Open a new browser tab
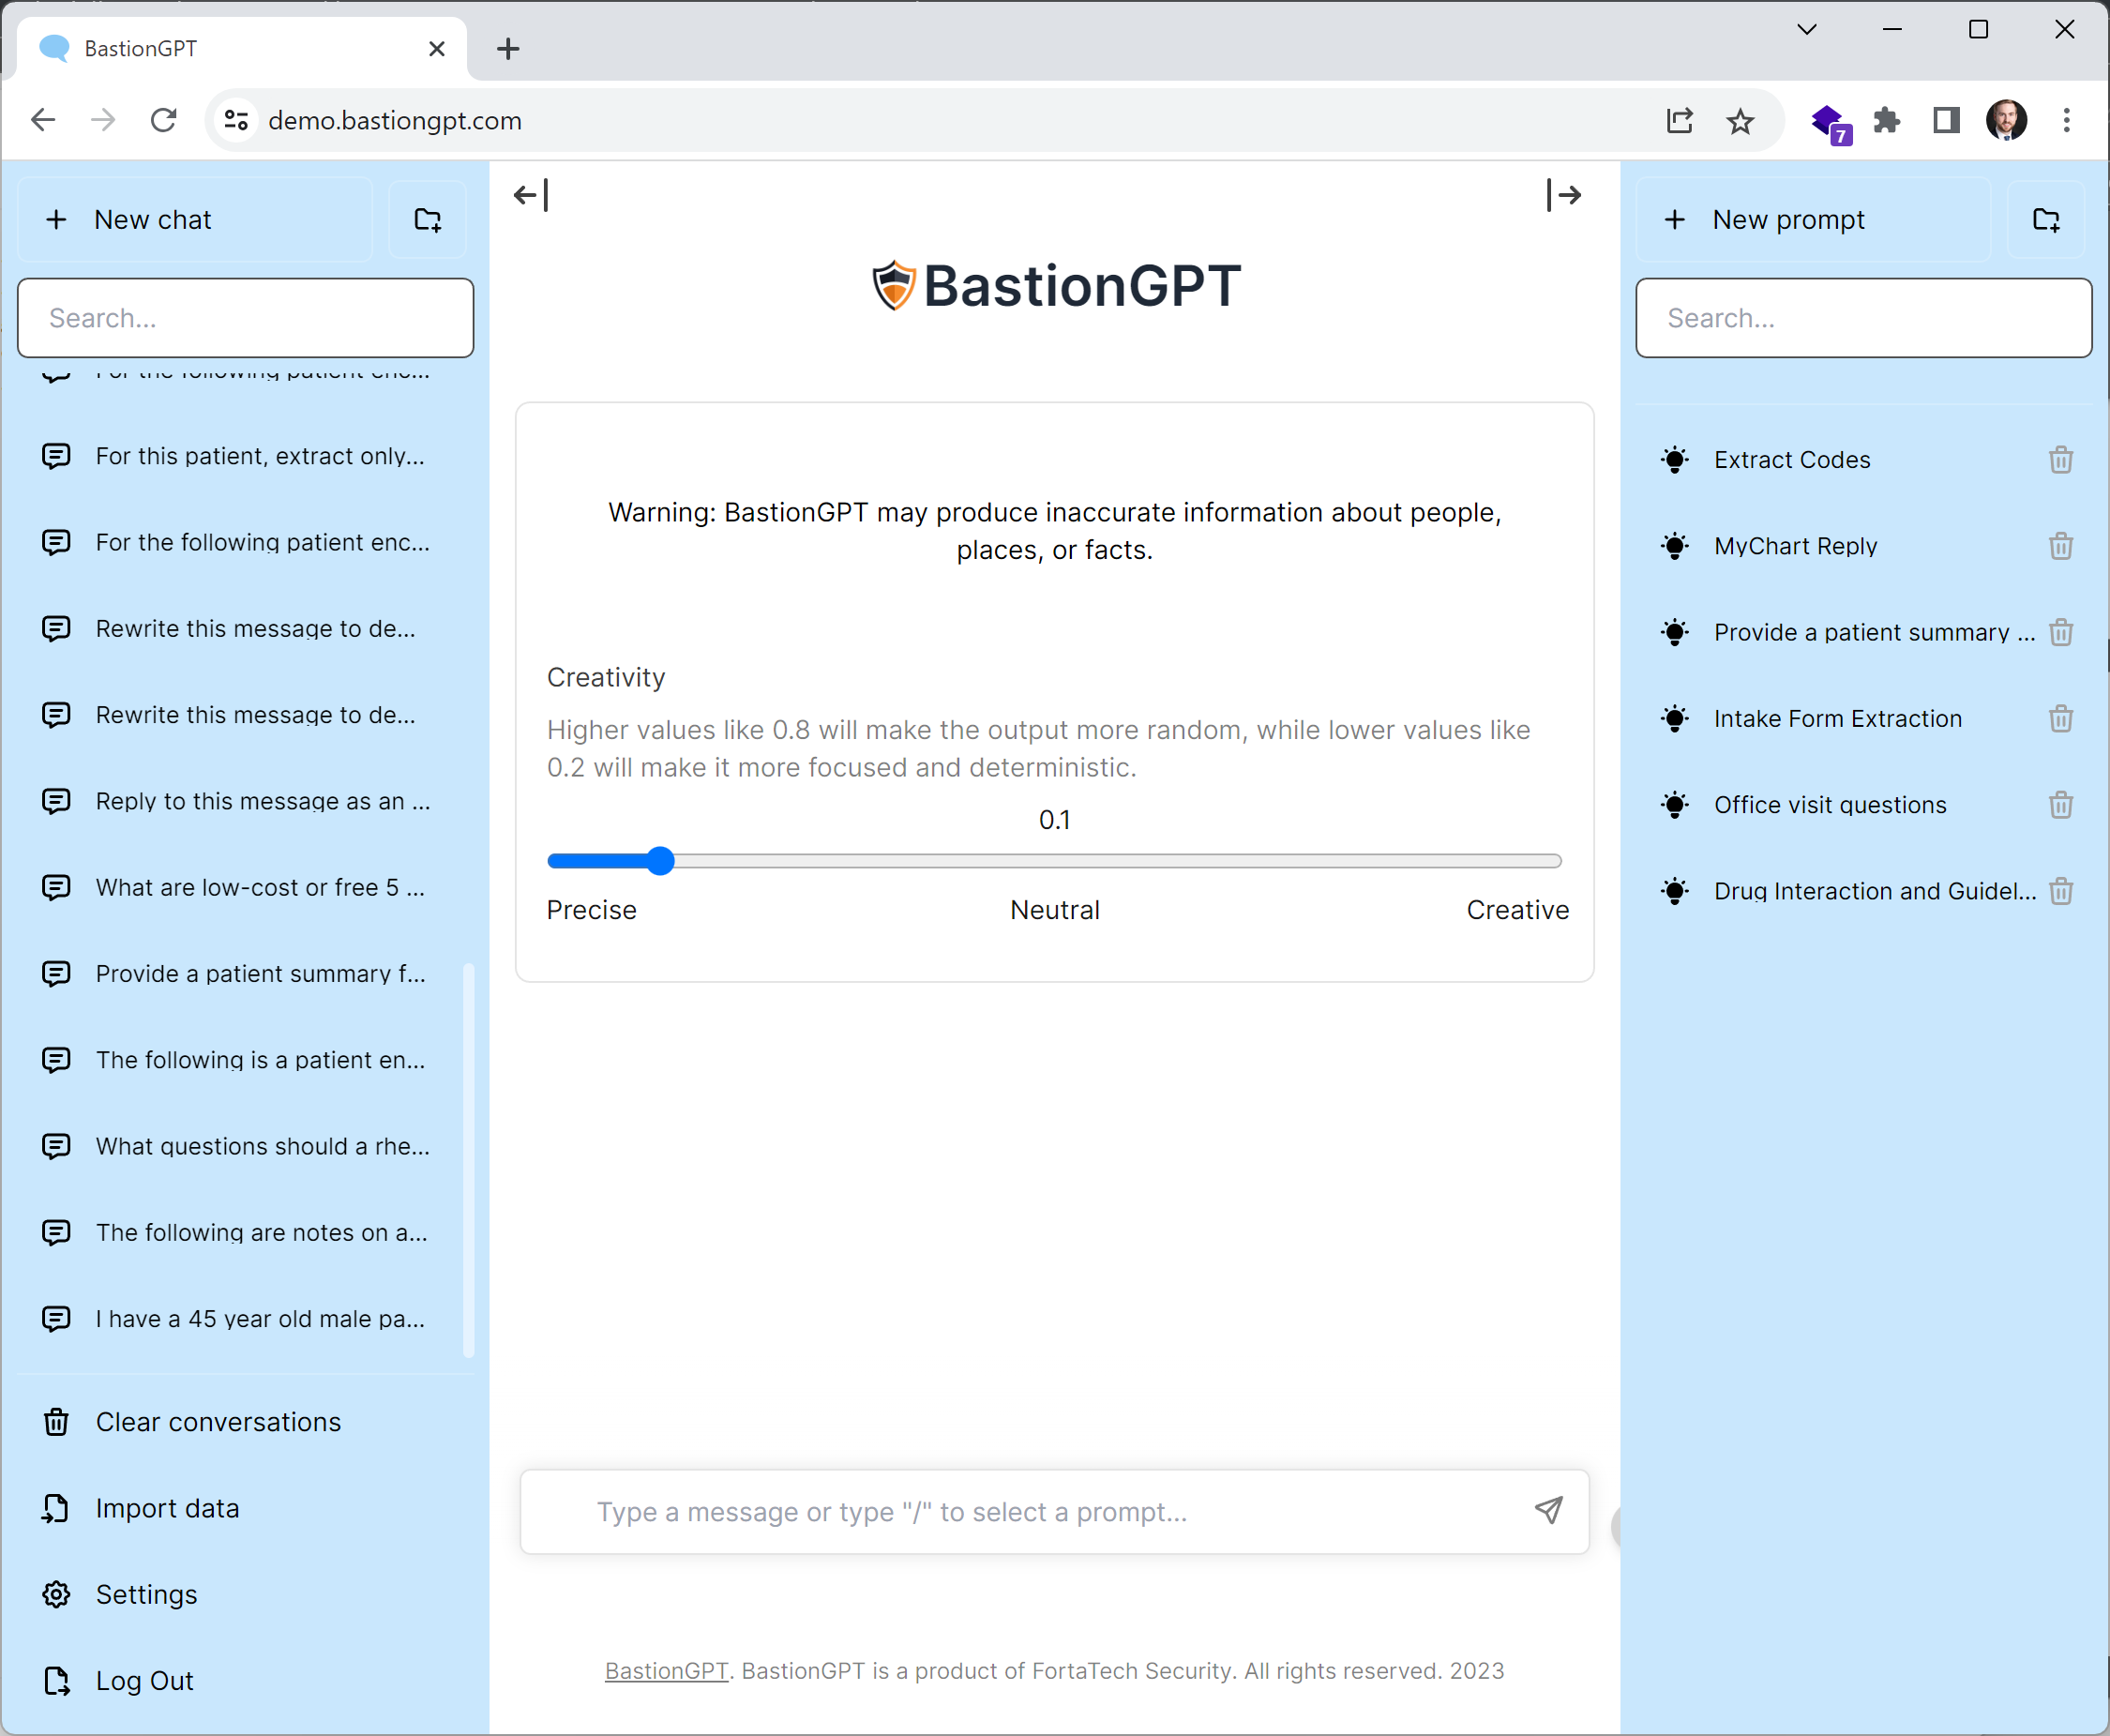This screenshot has width=2110, height=1736. coord(508,48)
